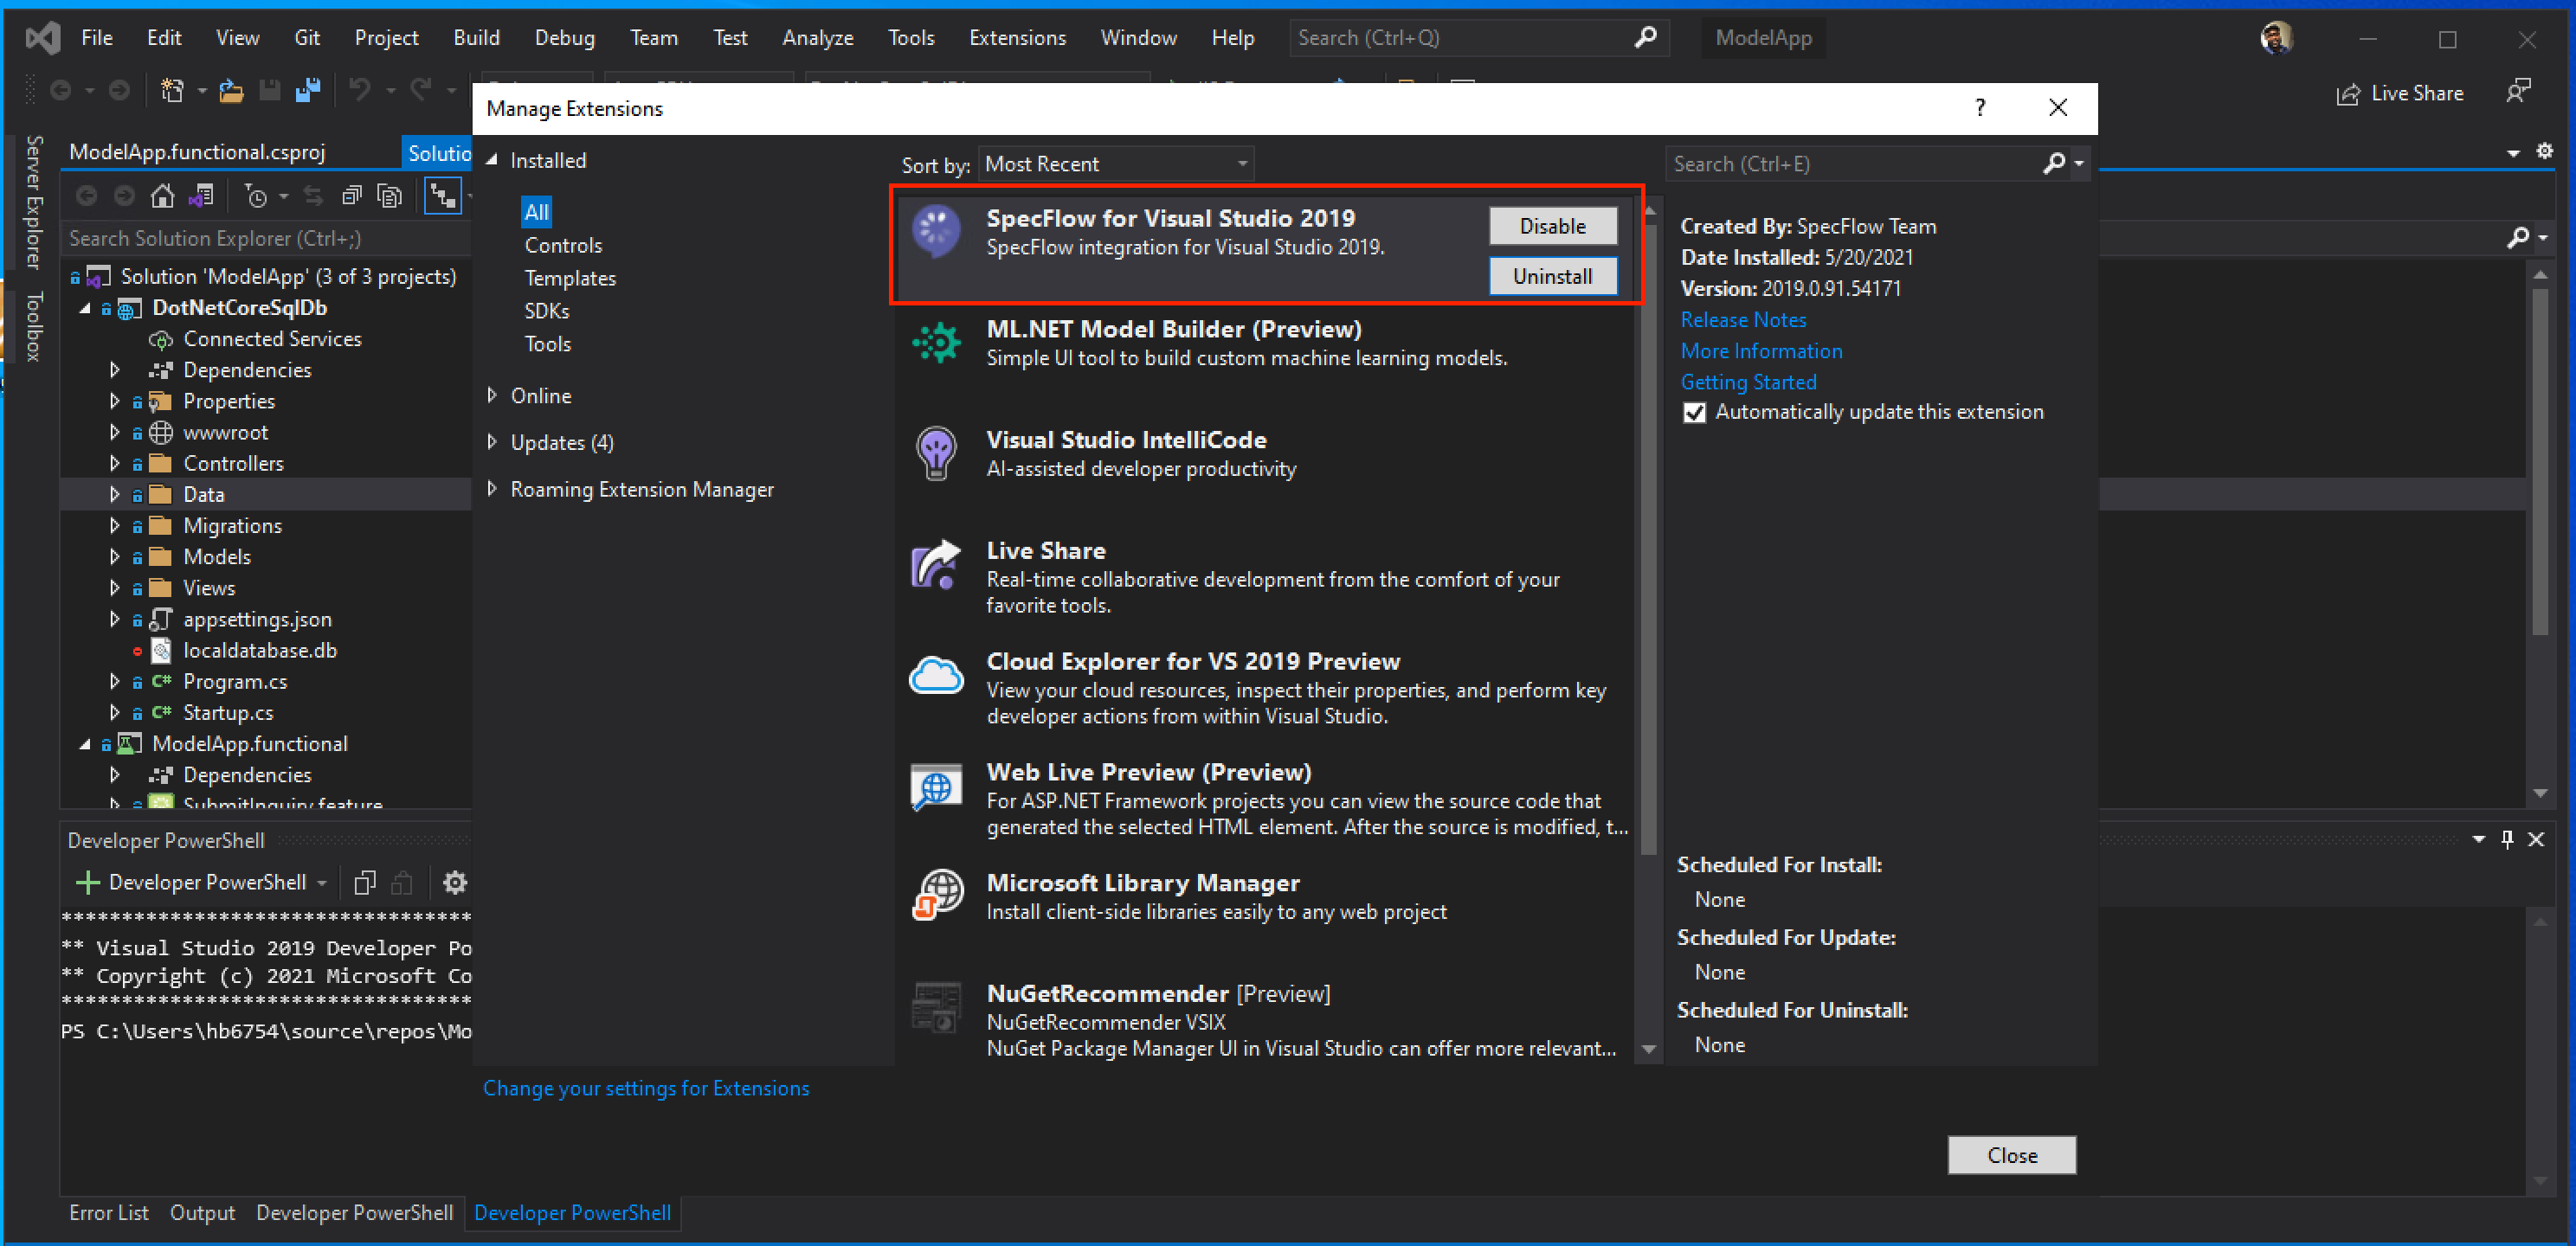Select the Templates category
Viewport: 2576px width, 1246px height.
click(x=570, y=278)
